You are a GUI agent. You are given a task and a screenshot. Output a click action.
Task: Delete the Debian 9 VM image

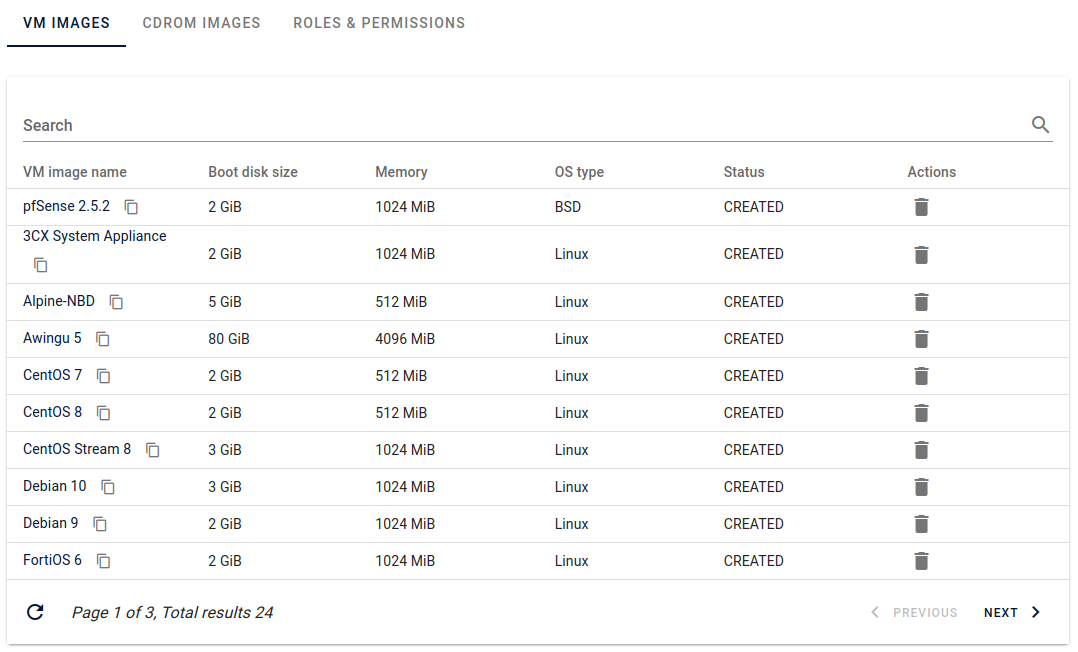click(921, 523)
